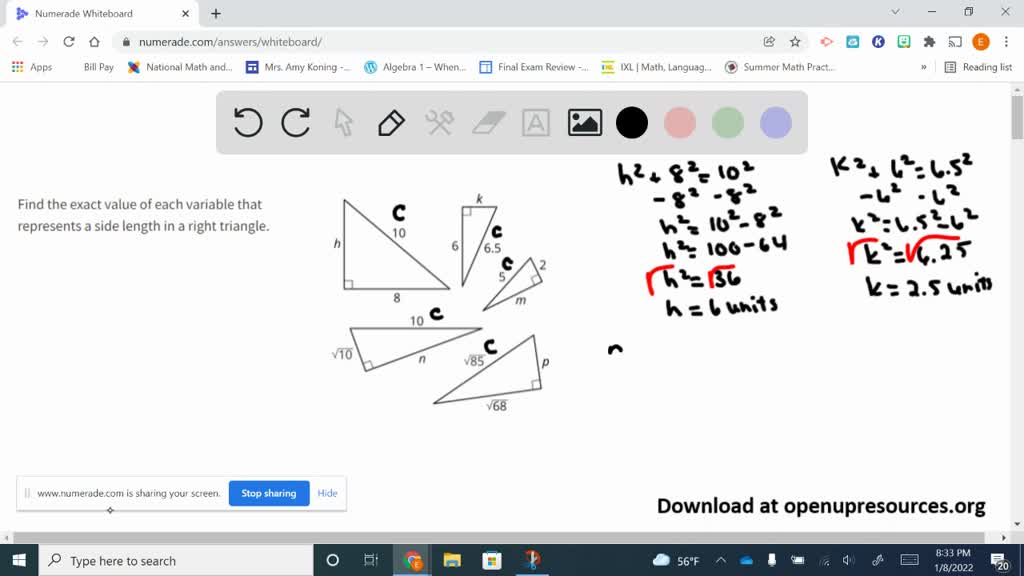Viewport: 1024px width, 576px height.
Task: Hide the screen sharing banner
Action: [327, 493]
